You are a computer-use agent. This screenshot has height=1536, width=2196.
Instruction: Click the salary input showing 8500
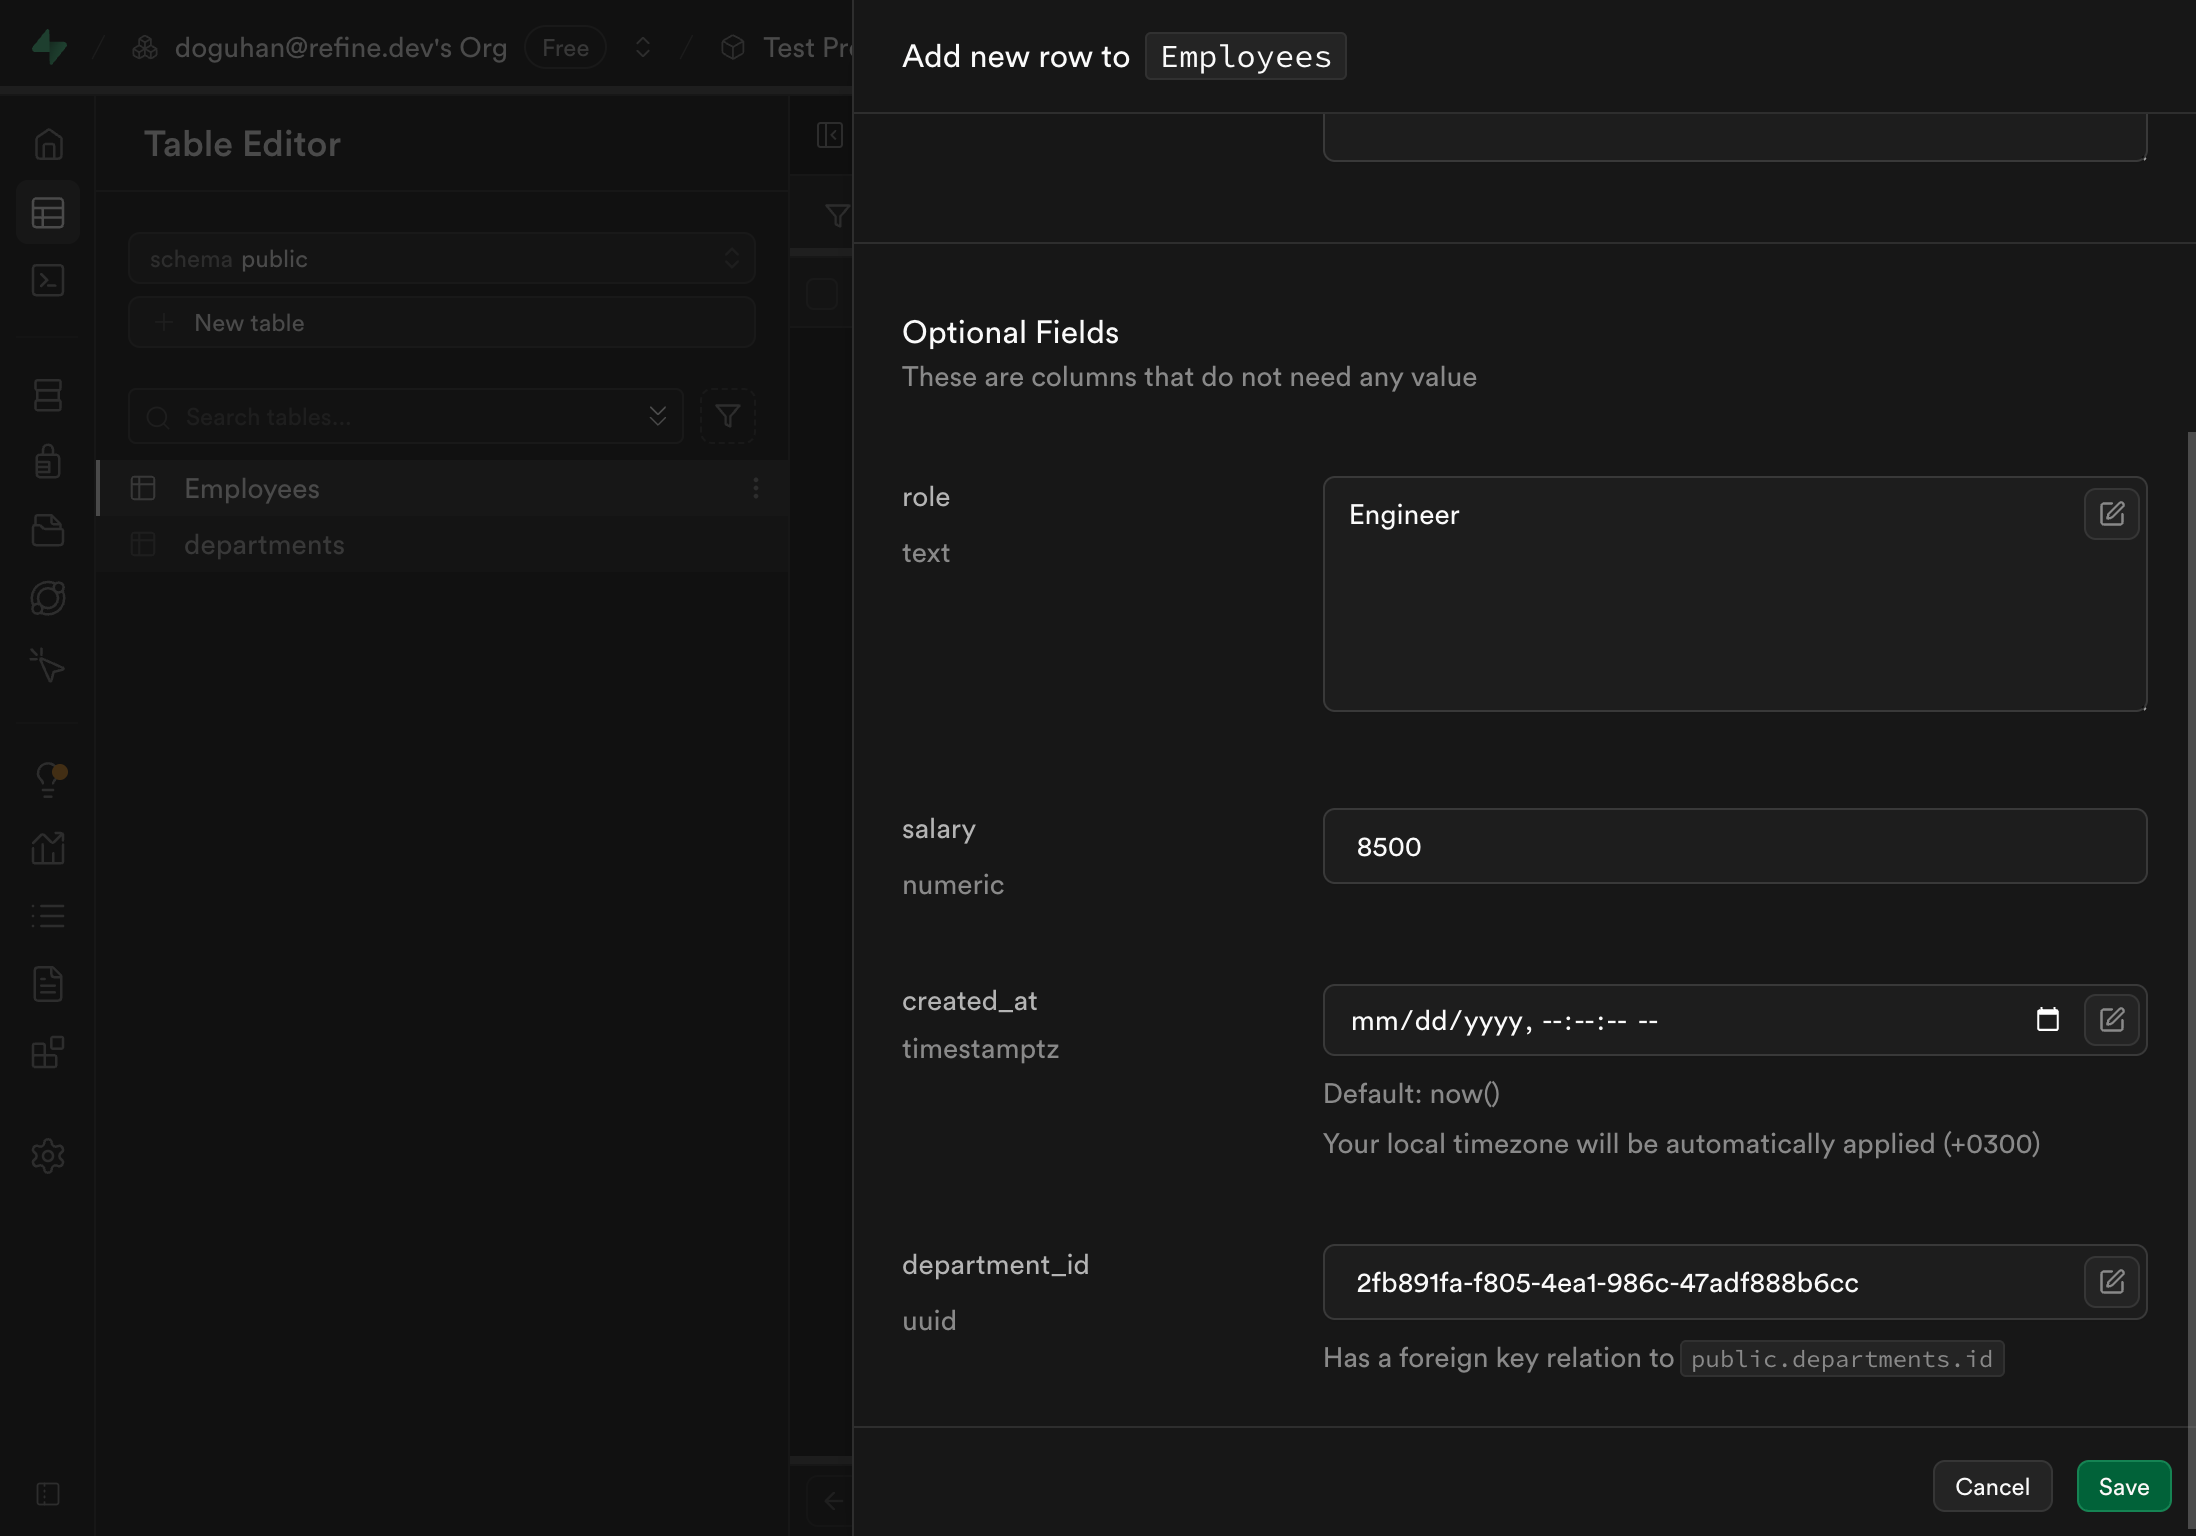1733,846
